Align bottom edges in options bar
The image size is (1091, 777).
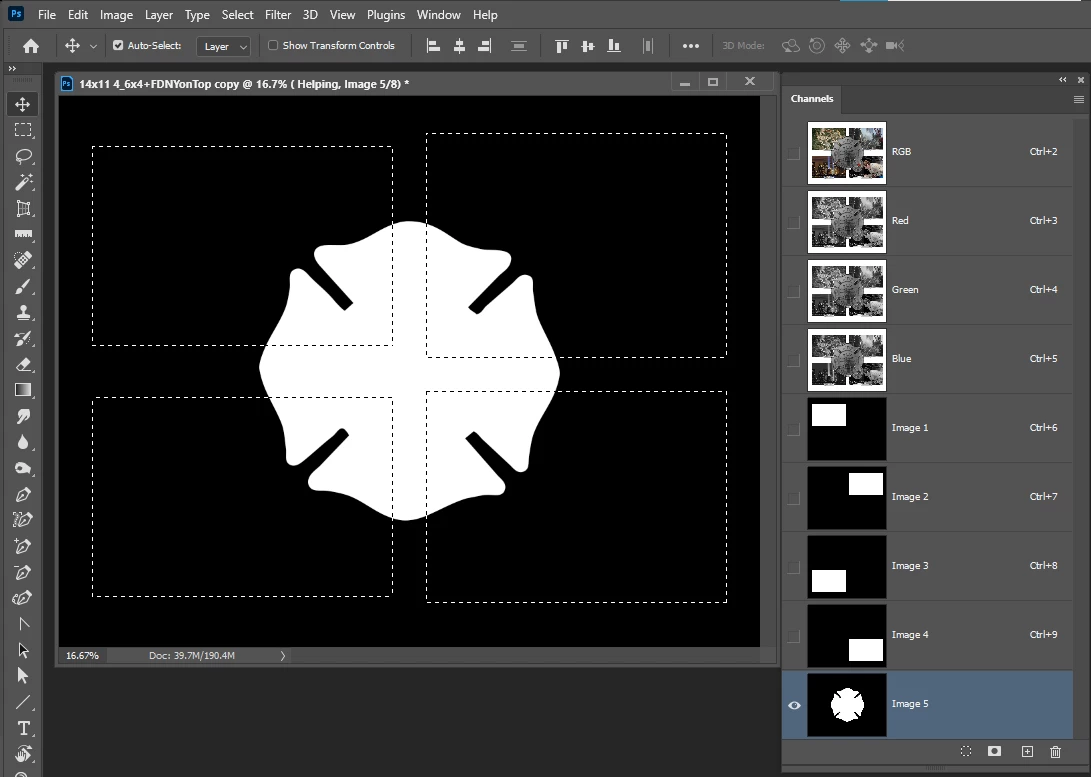click(x=614, y=46)
